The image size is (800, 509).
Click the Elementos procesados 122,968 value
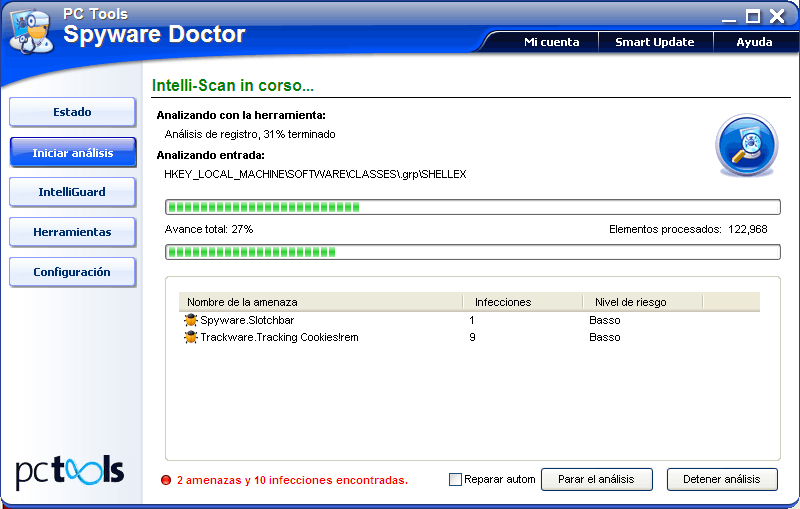tap(747, 230)
